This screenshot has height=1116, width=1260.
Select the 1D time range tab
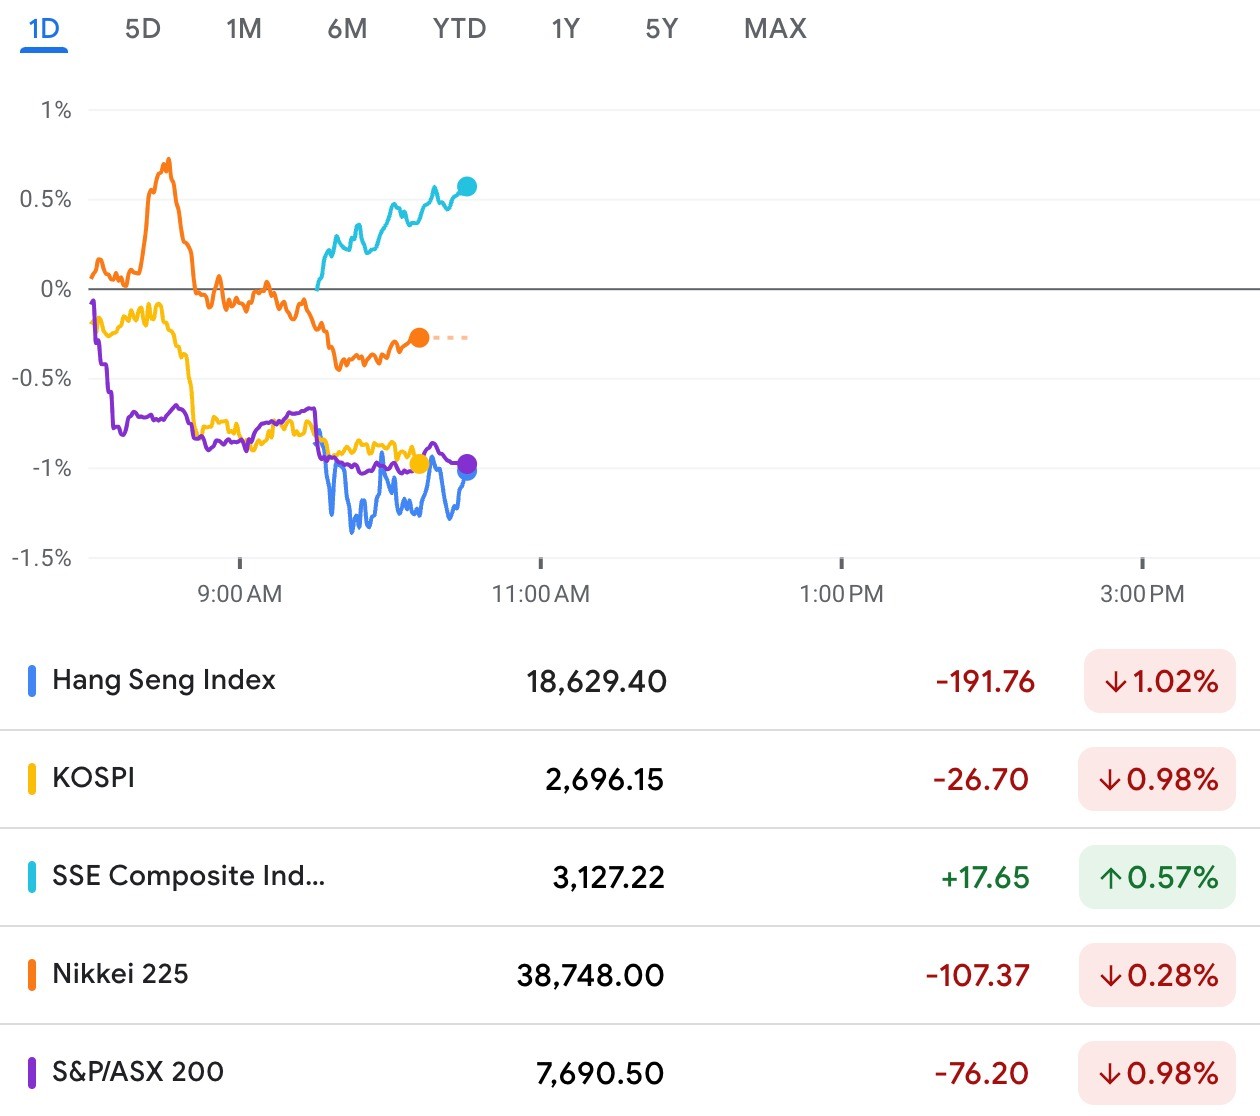tap(44, 28)
